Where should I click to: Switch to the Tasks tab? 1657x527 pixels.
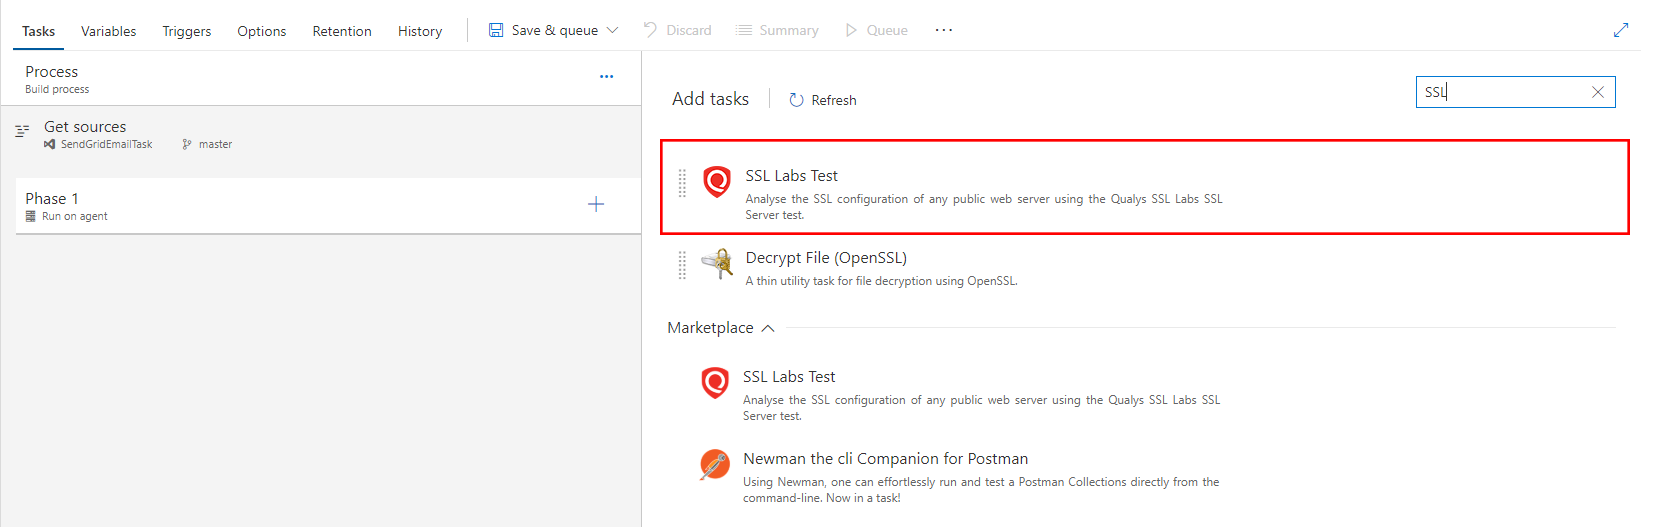pos(38,31)
